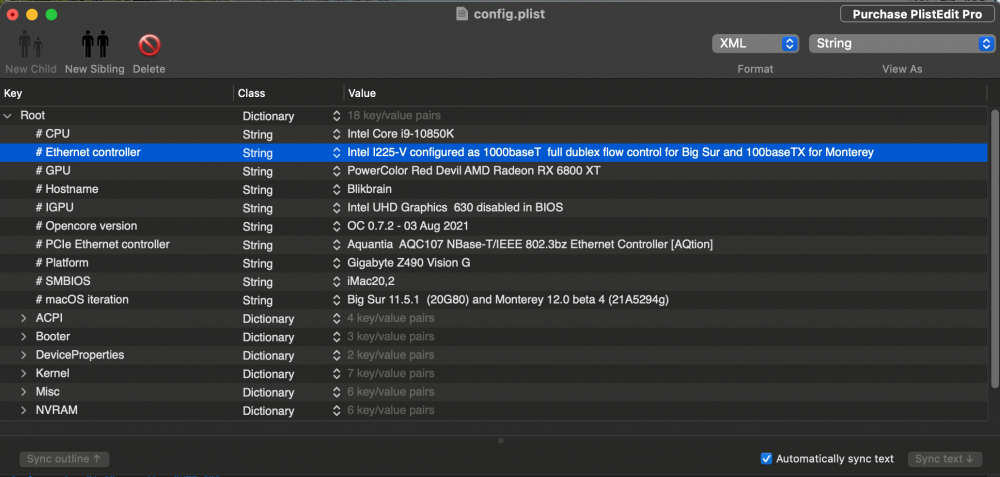Open class stepper for # CPU row
This screenshot has width=1000, height=477.
click(x=337, y=135)
